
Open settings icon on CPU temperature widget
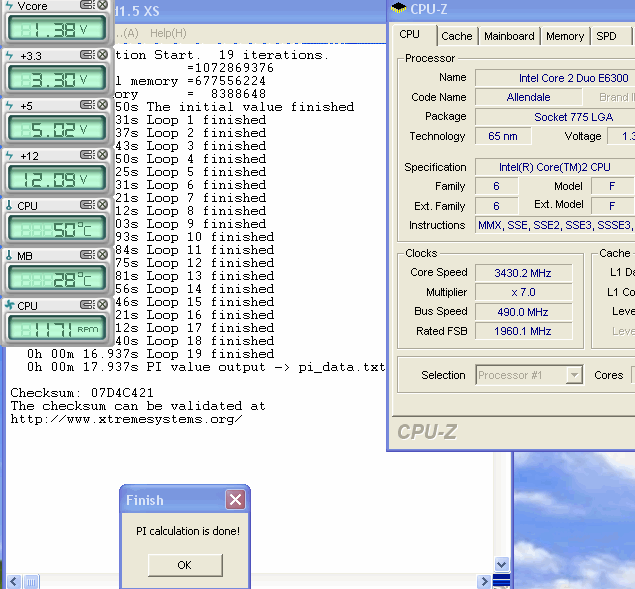click(86, 205)
